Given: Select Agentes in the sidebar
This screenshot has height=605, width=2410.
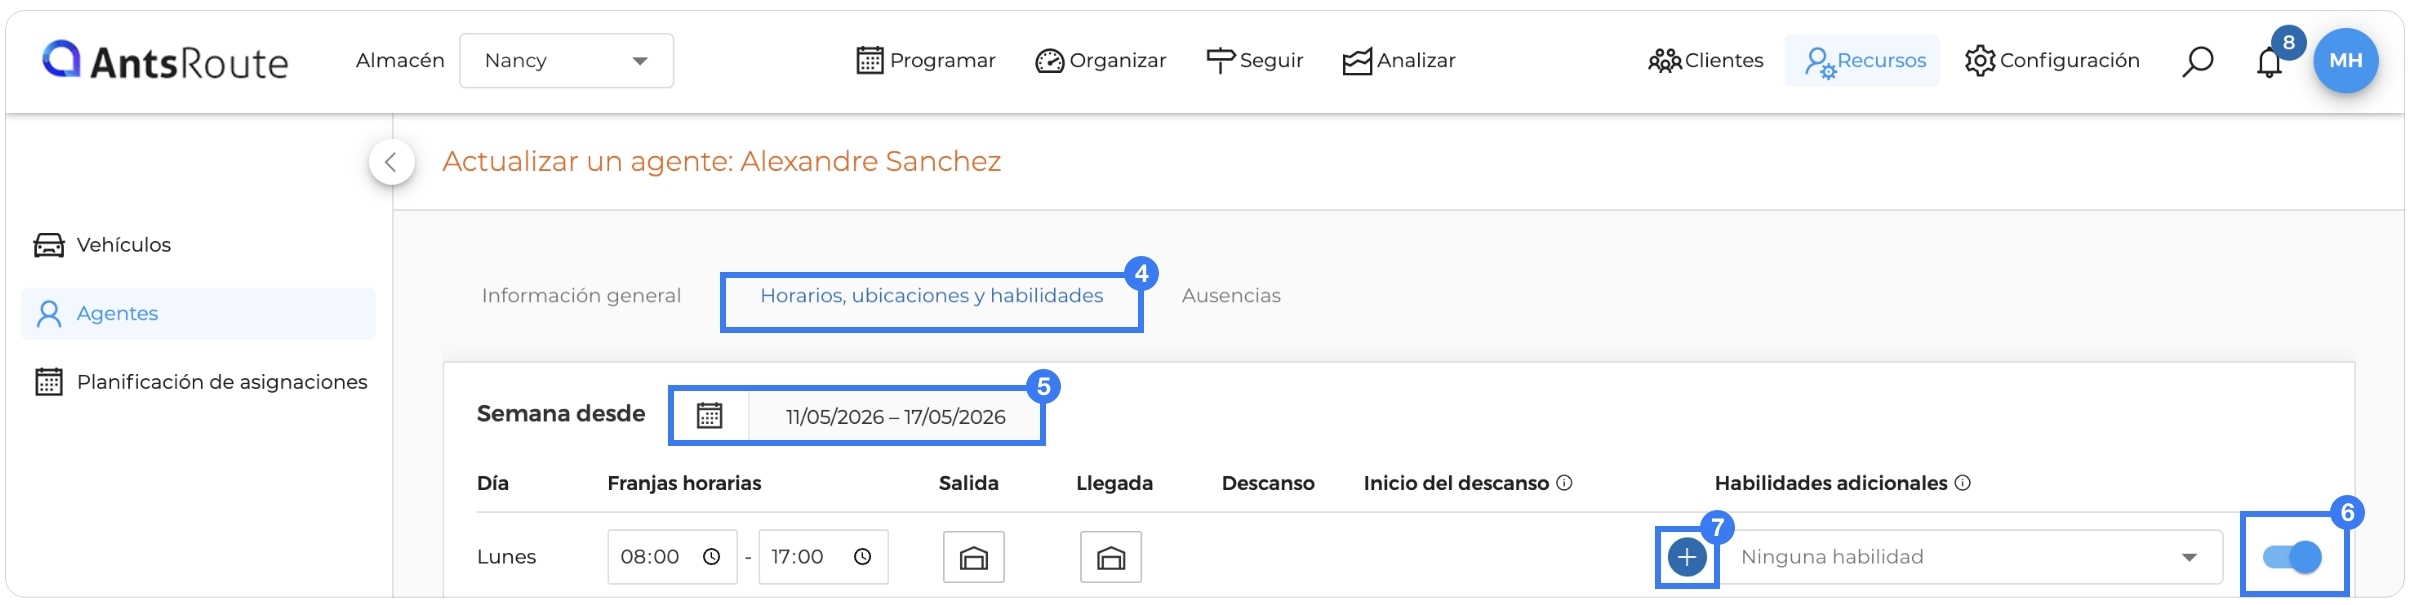Looking at the screenshot, I should coord(198,314).
